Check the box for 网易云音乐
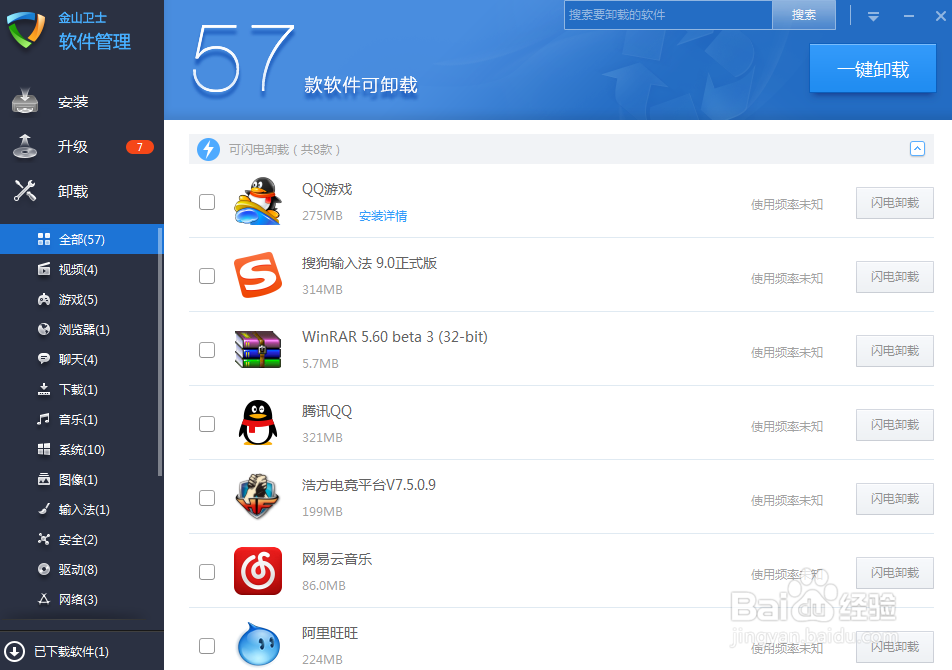The height and width of the screenshot is (670, 952). pos(207,572)
